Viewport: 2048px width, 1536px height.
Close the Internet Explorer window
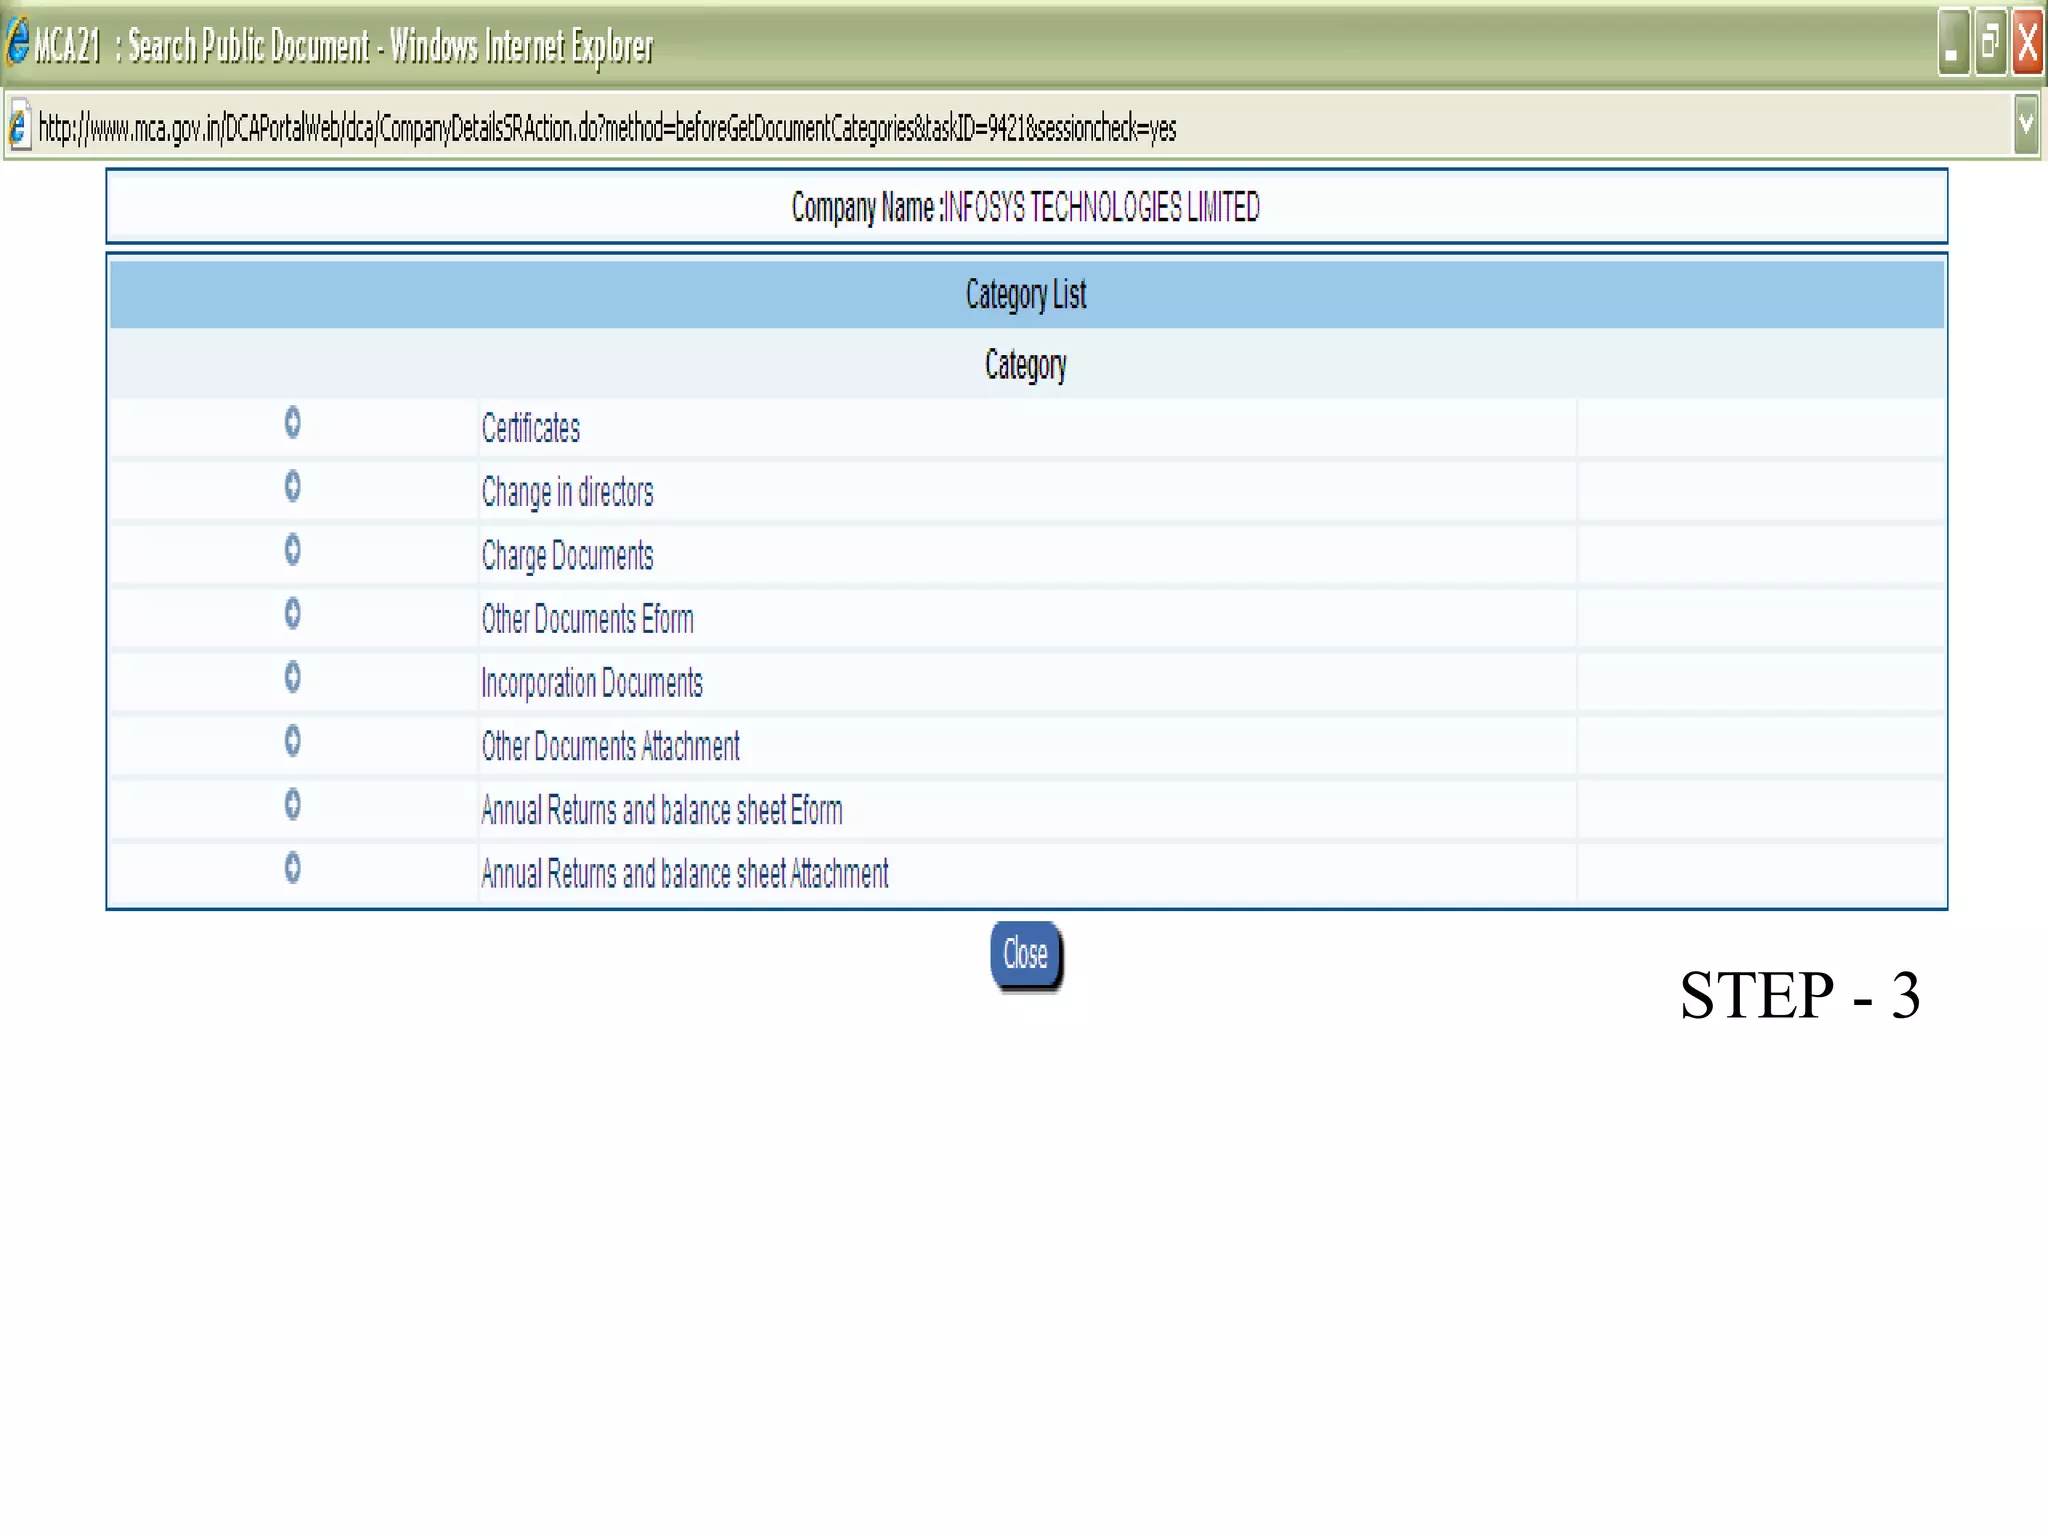(2028, 44)
